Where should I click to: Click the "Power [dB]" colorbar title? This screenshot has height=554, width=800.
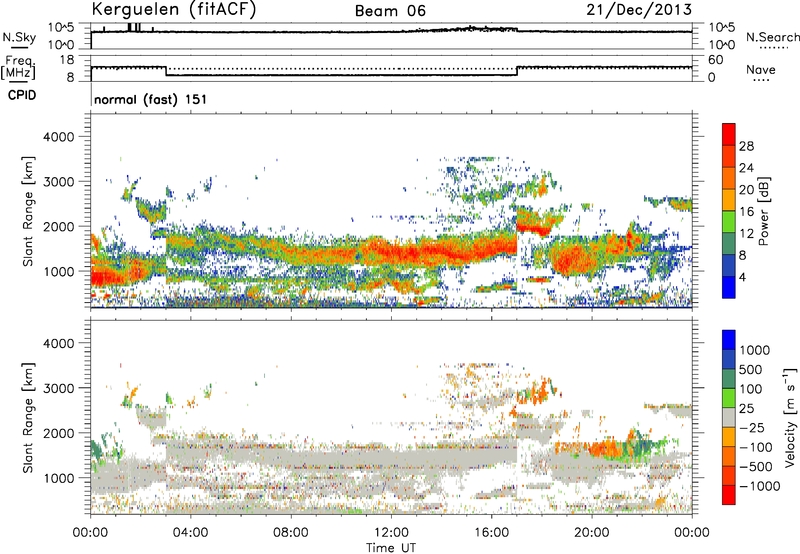(x=763, y=211)
